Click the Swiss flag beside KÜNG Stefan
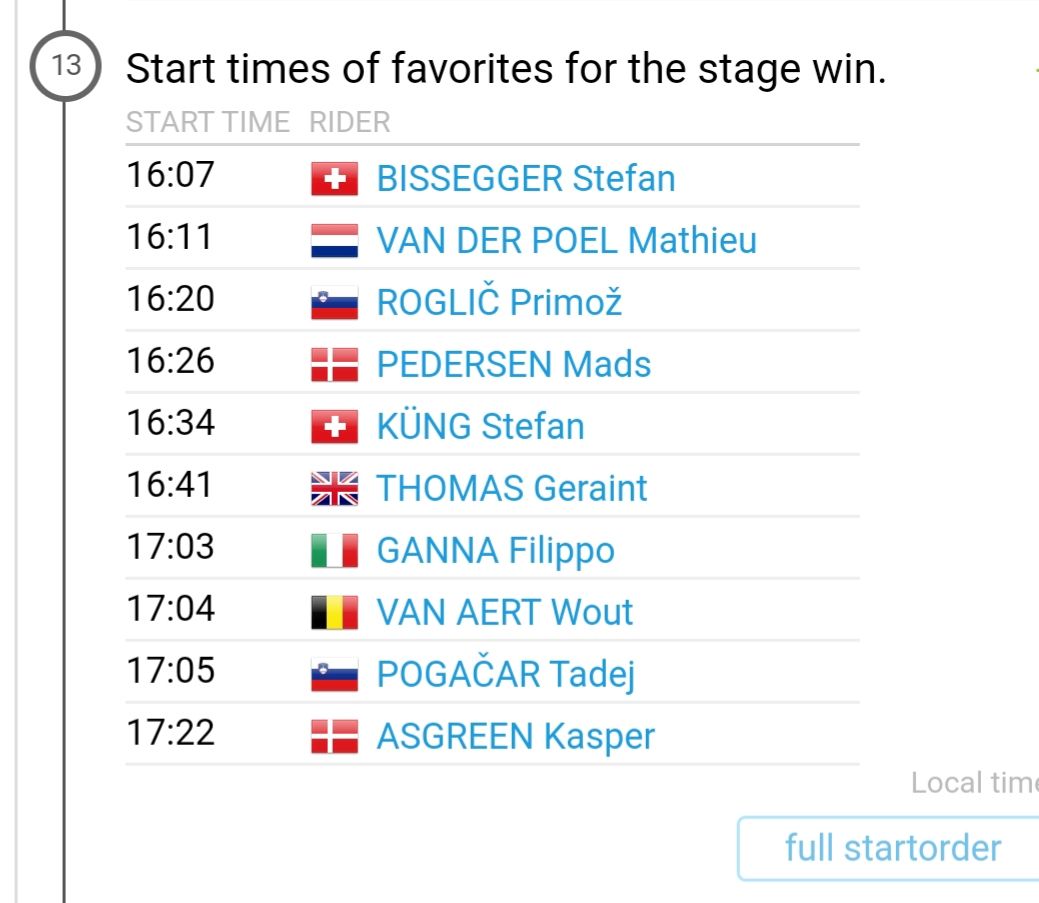1039x903 pixels. coord(334,428)
